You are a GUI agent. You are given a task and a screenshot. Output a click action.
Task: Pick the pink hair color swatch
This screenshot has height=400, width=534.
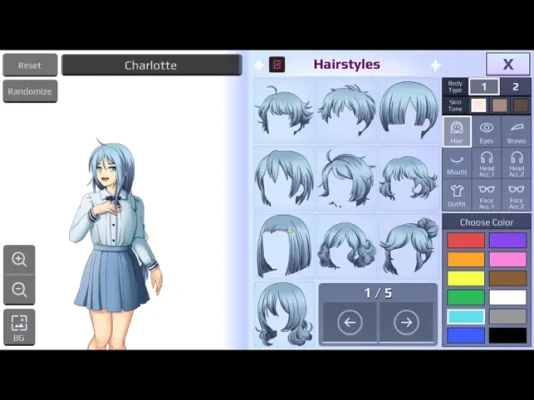click(x=507, y=259)
